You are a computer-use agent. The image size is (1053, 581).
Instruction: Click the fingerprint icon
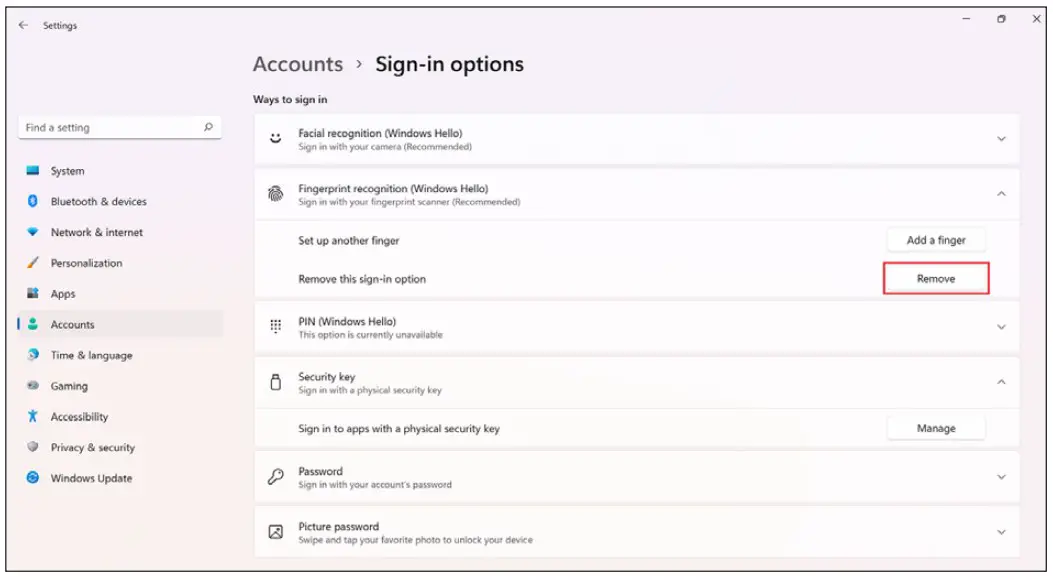276,195
